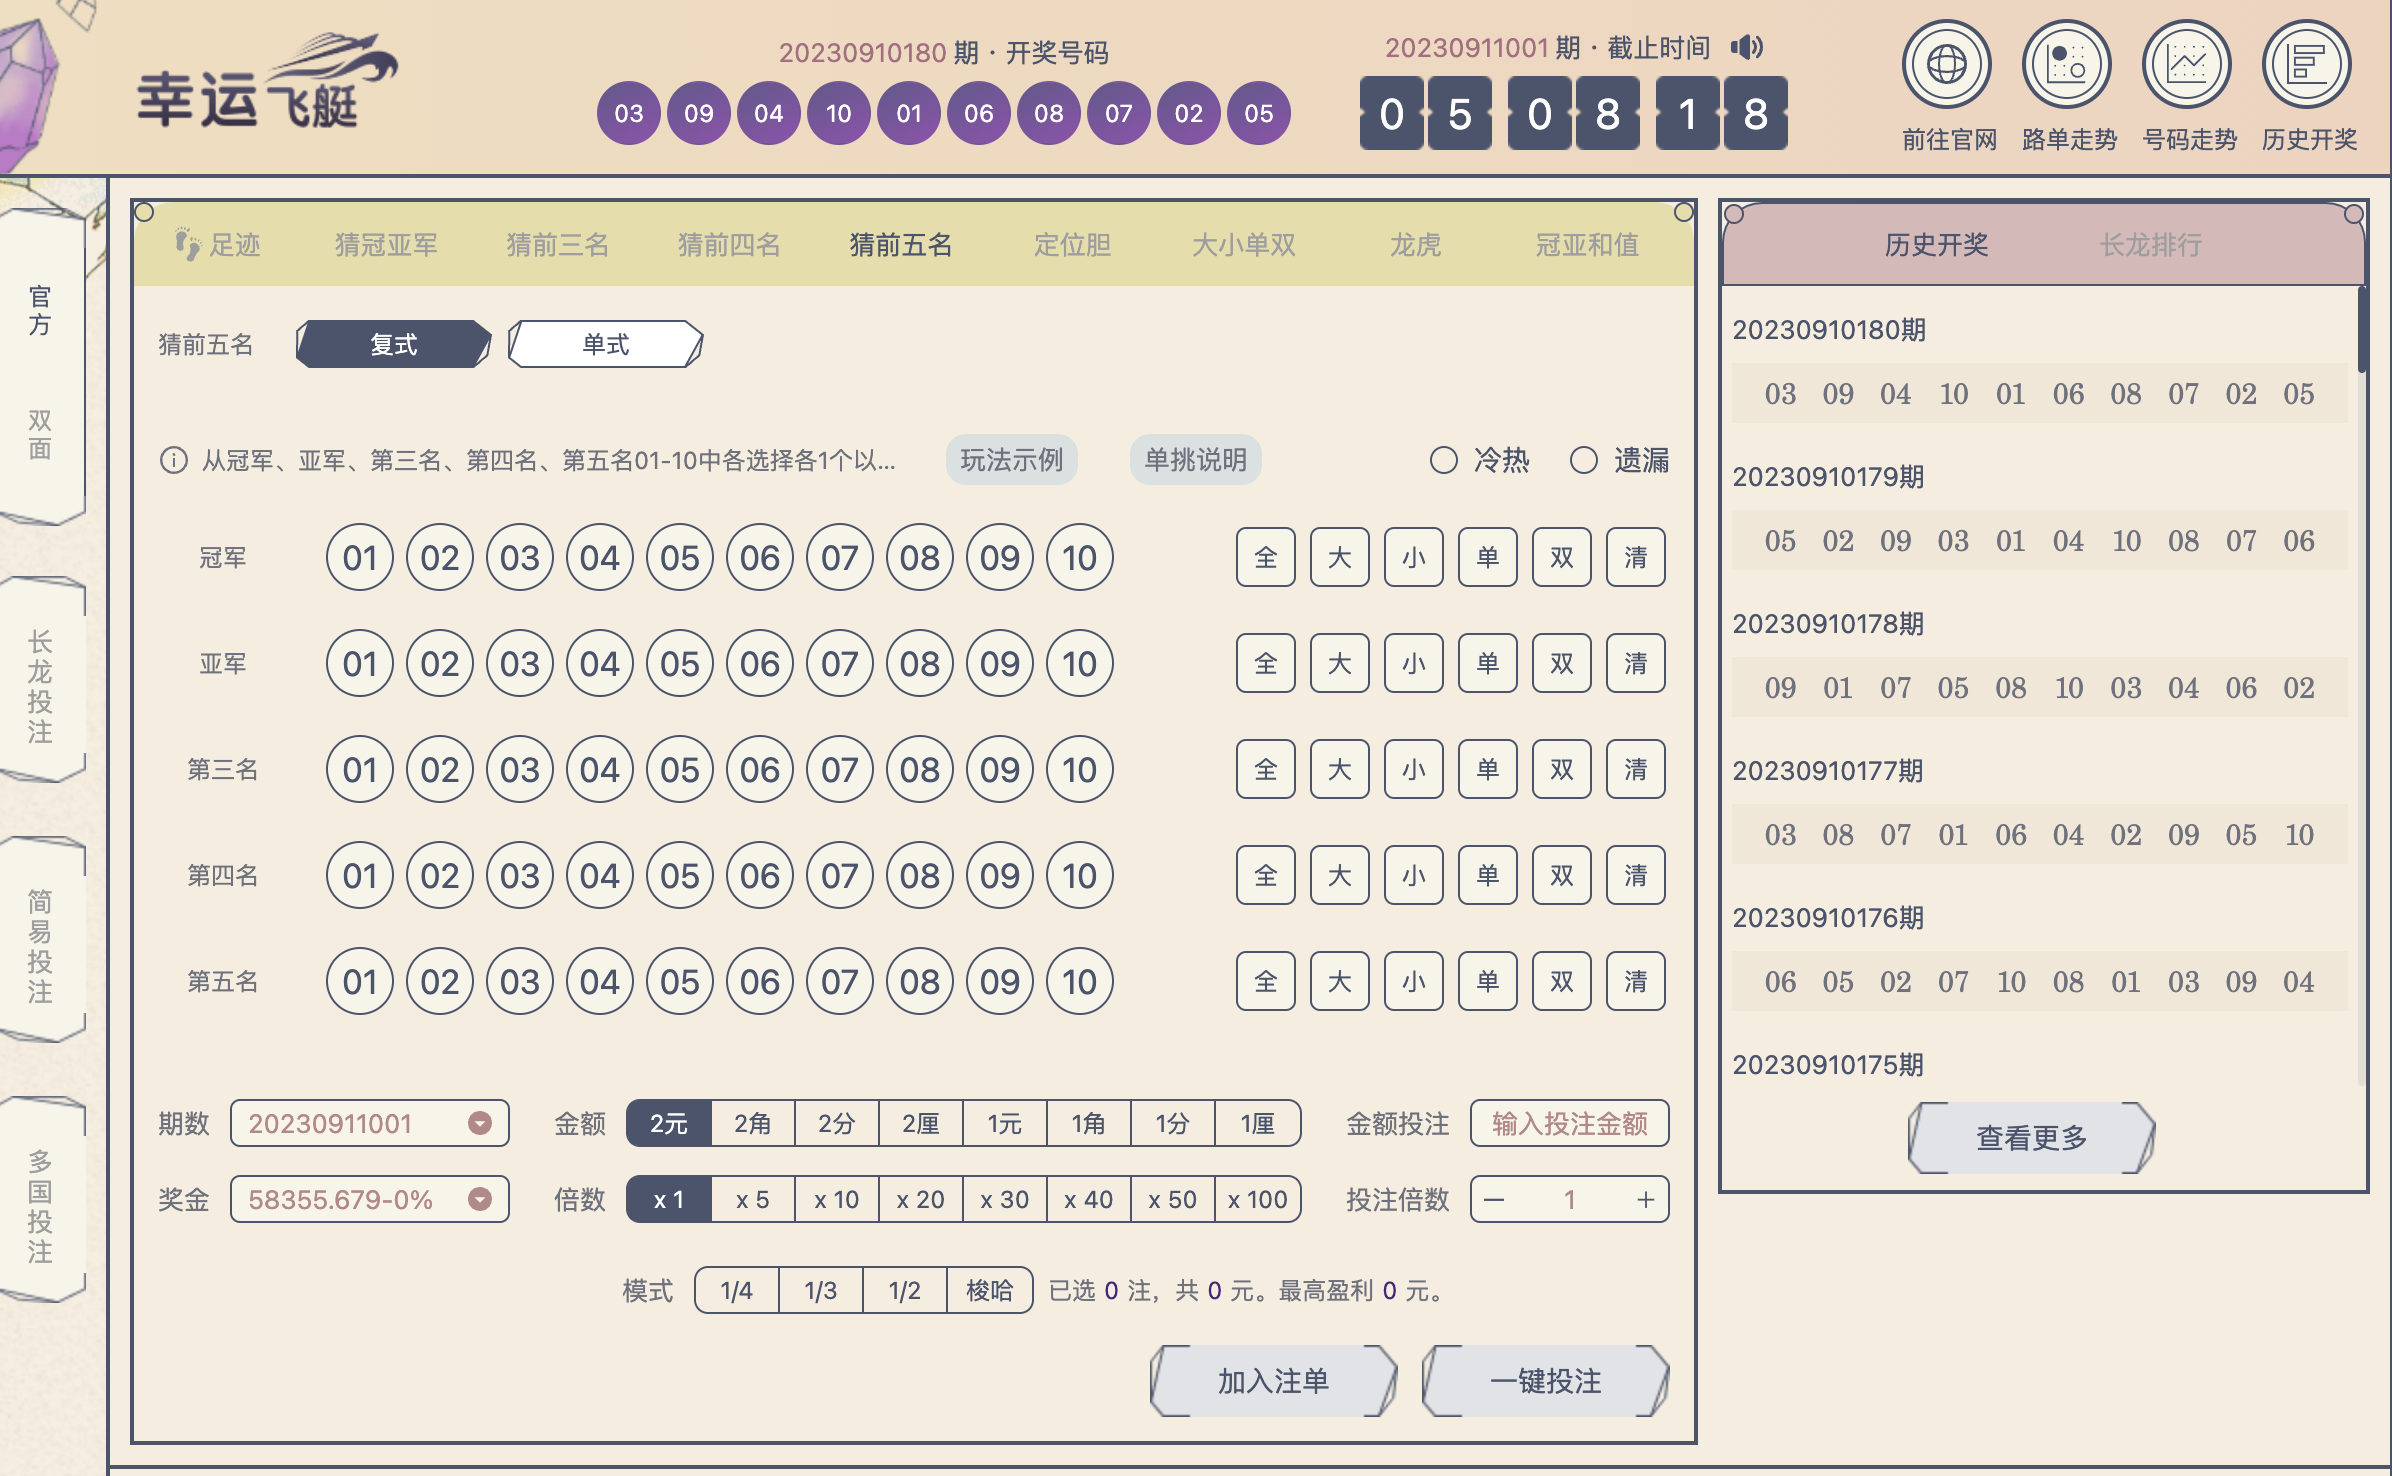
Task: Click 单 in the 第三名 row
Action: pyautogui.click(x=1488, y=769)
